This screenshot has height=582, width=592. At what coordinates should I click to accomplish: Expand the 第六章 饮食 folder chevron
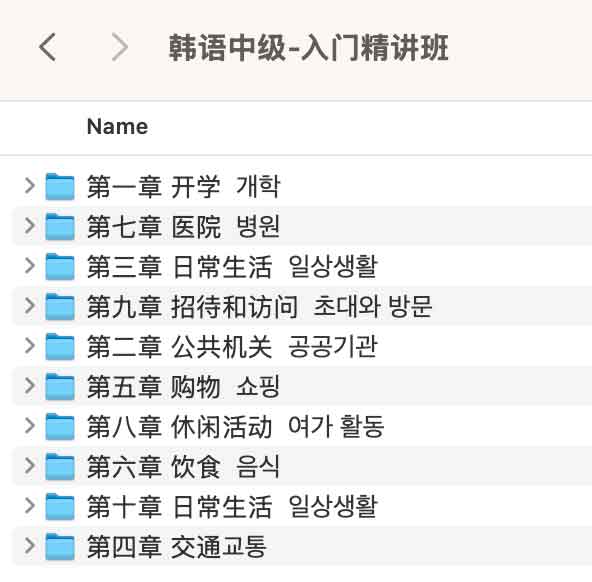(x=29, y=466)
